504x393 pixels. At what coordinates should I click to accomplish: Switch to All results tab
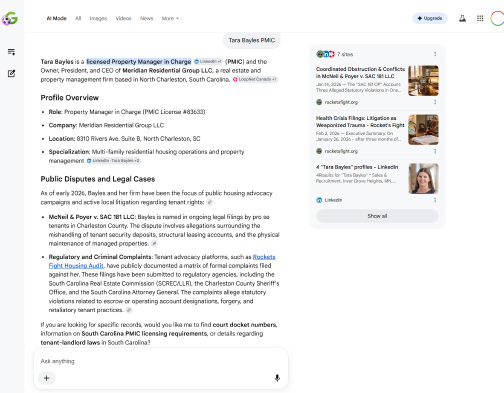pos(78,18)
